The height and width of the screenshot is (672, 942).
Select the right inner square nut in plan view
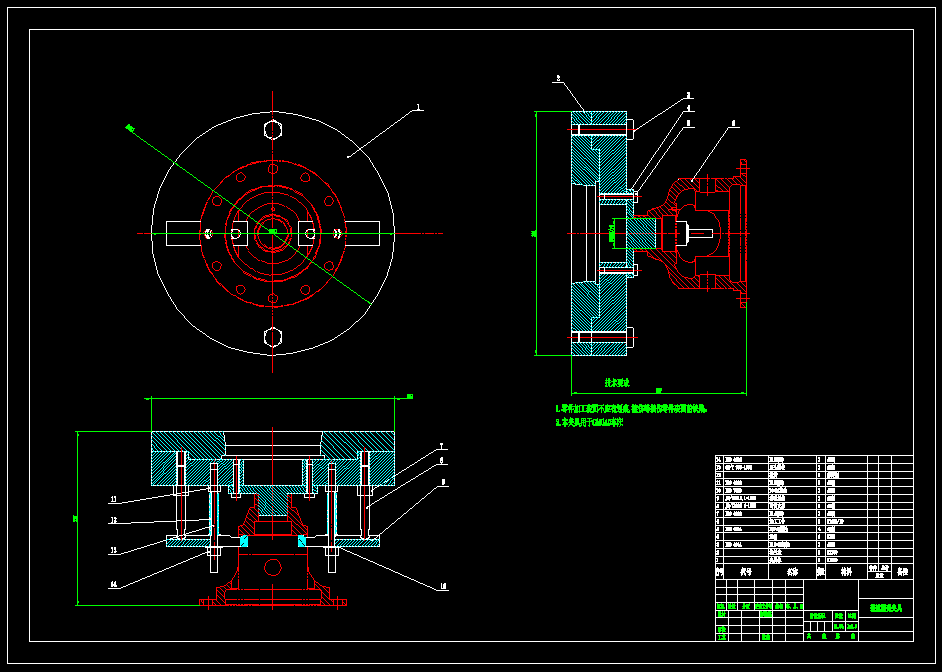point(306,234)
